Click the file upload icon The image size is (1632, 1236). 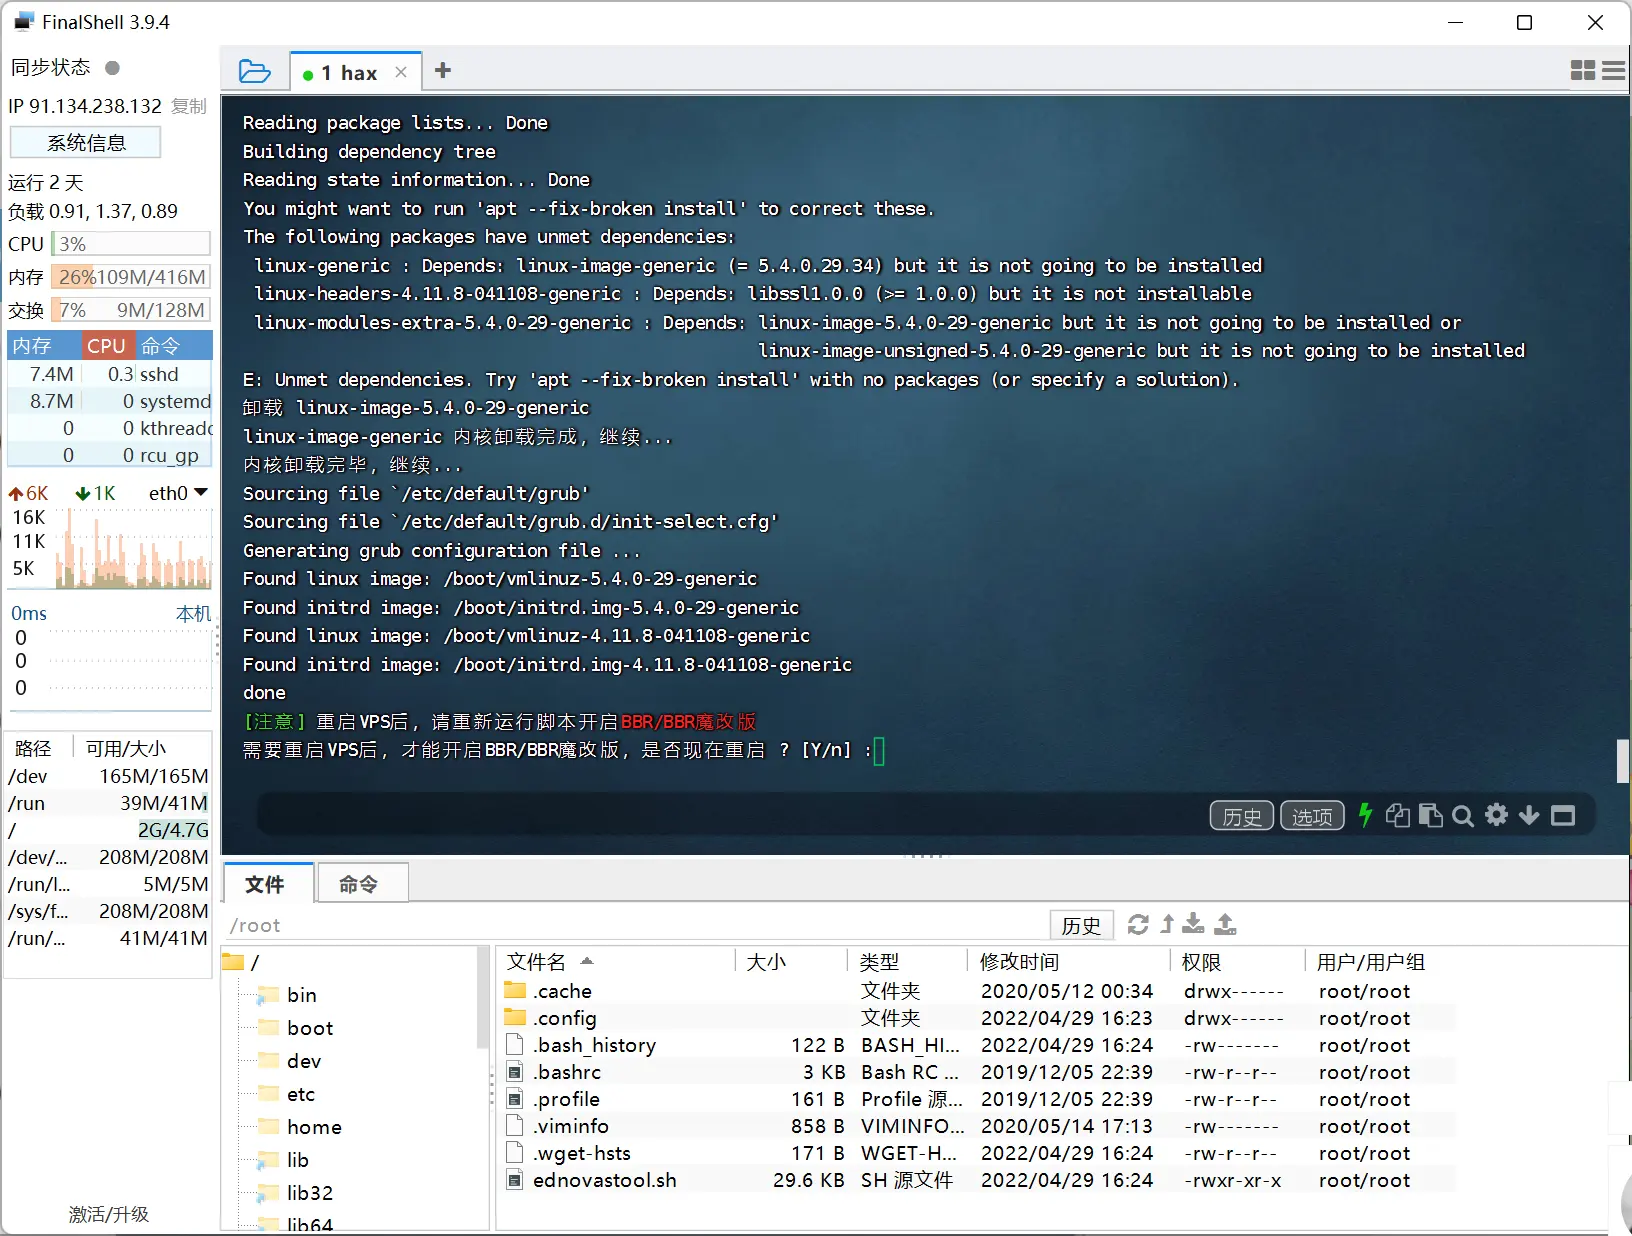(x=1226, y=924)
